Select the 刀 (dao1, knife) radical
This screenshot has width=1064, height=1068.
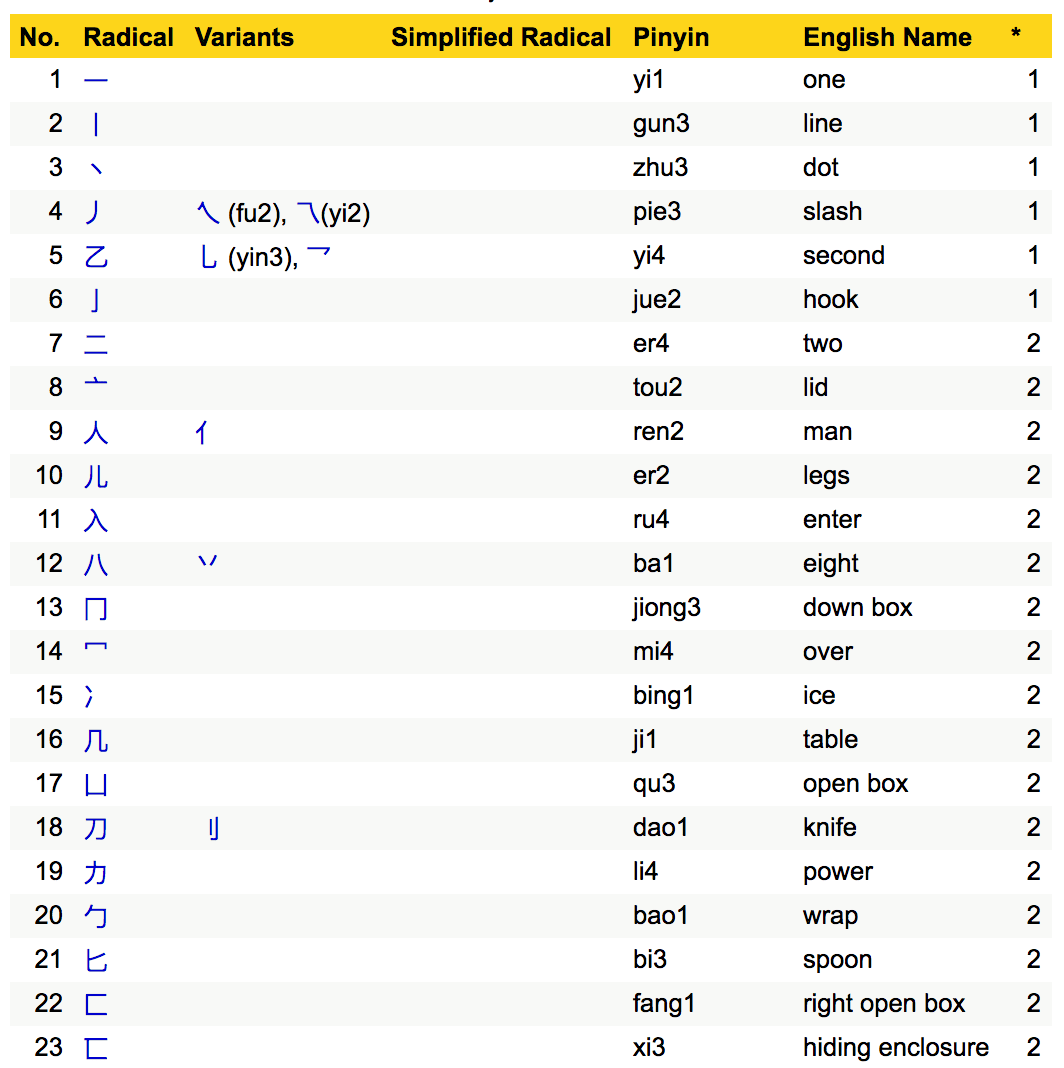96,827
